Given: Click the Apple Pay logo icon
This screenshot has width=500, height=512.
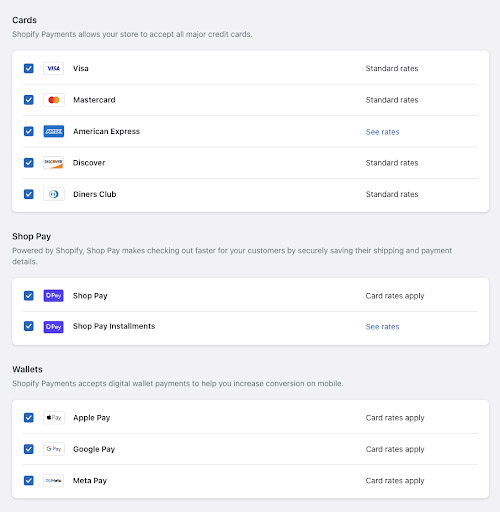Looking at the screenshot, I should pos(53,418).
